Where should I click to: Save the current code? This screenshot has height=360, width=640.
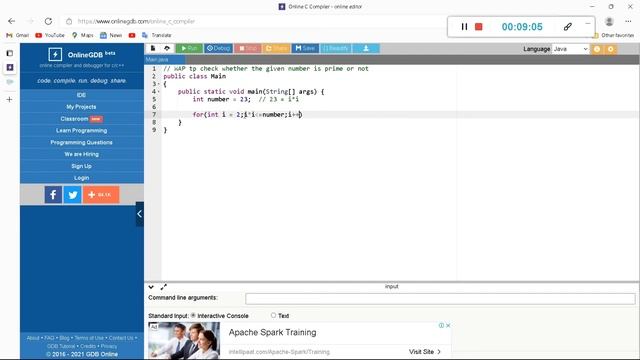(305, 48)
